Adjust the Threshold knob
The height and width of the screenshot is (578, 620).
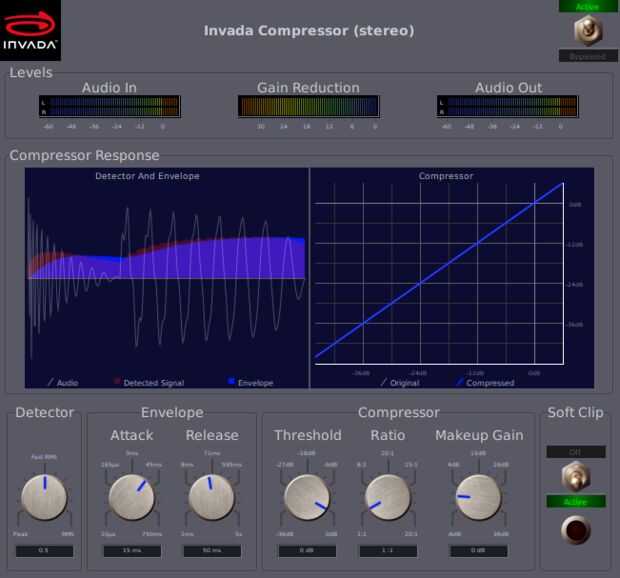[x=307, y=497]
